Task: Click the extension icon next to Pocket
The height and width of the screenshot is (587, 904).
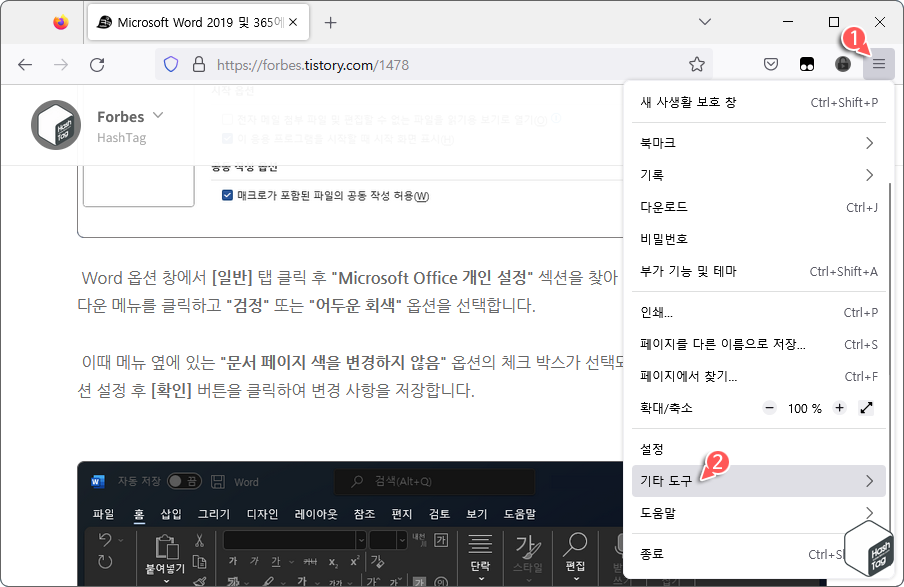Action: [807, 64]
